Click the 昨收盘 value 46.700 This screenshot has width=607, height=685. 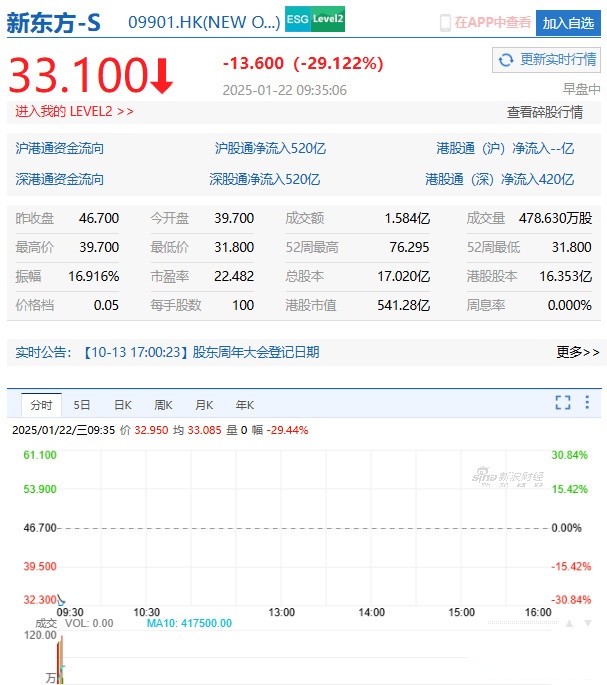click(x=99, y=218)
